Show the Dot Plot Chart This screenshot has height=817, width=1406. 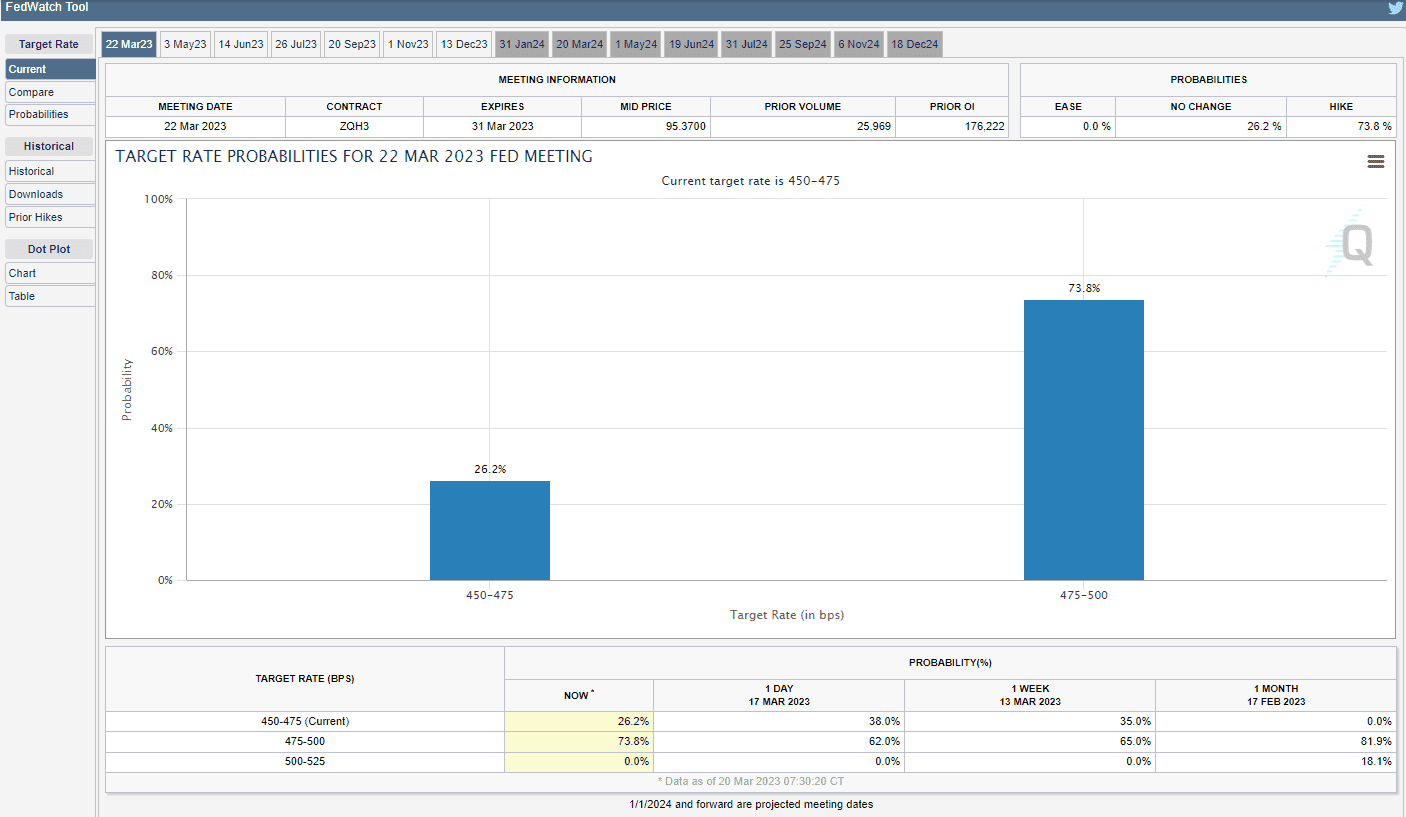tap(50, 273)
